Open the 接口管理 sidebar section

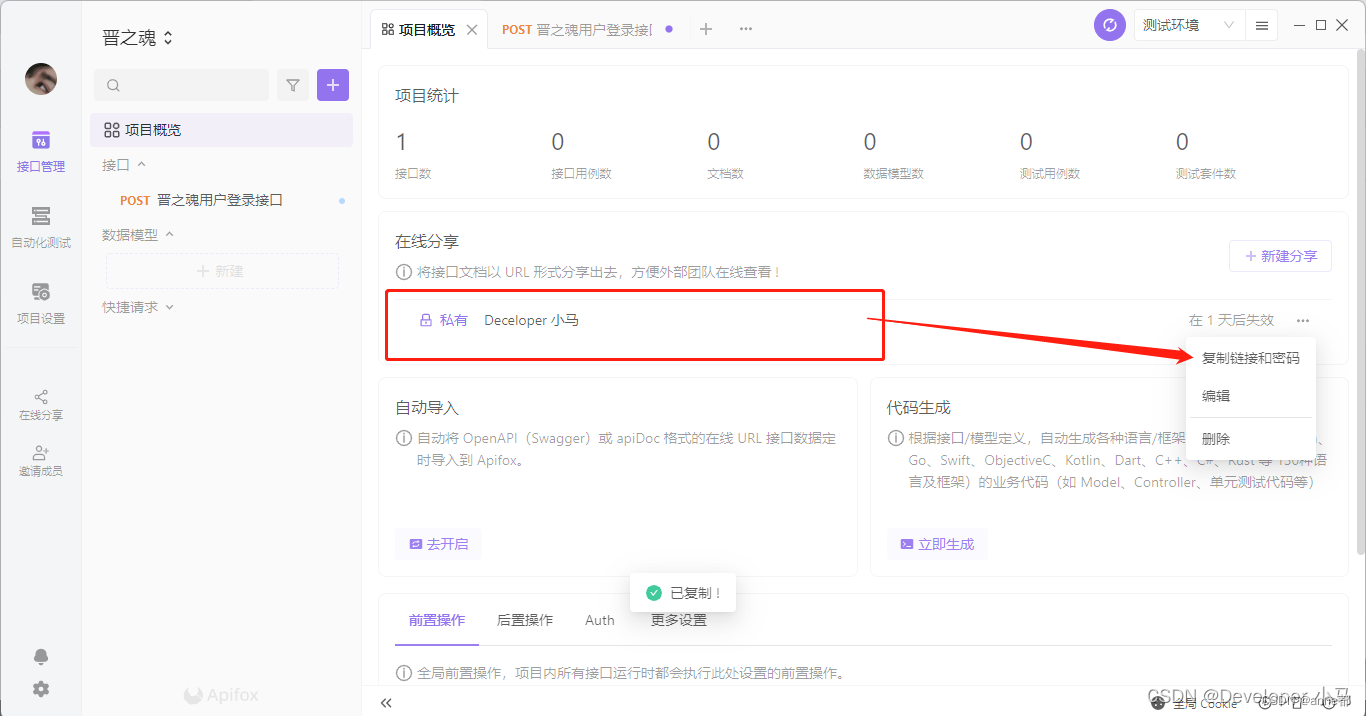point(41,152)
